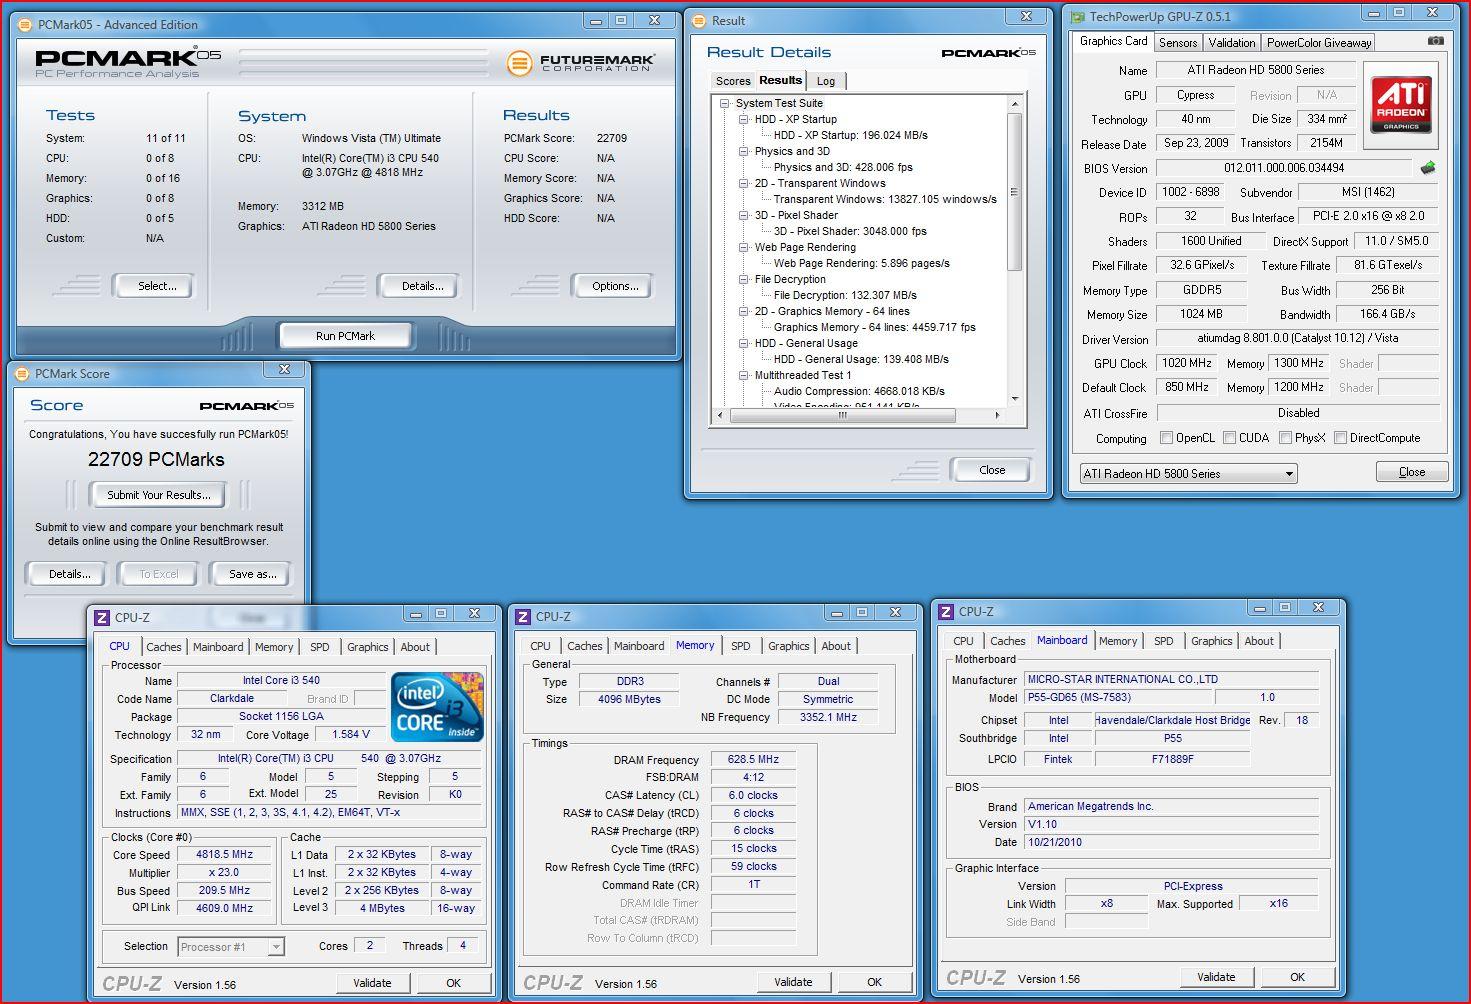The image size is (1471, 1004).
Task: Collapse the Physics and 3D node
Action: coord(744,151)
